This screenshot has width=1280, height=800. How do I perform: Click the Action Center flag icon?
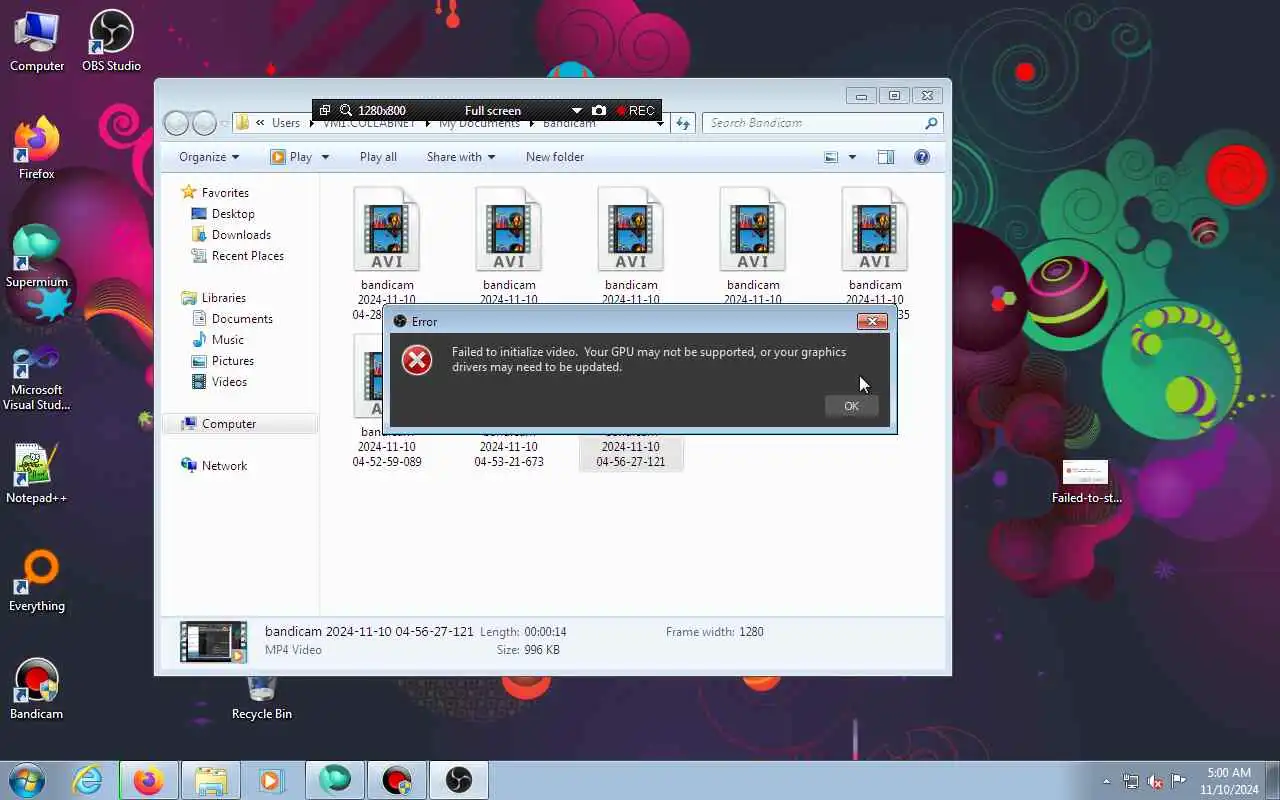click(1179, 781)
